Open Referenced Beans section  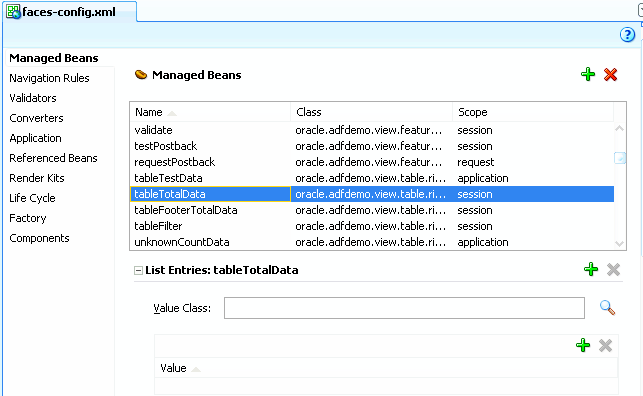53,158
